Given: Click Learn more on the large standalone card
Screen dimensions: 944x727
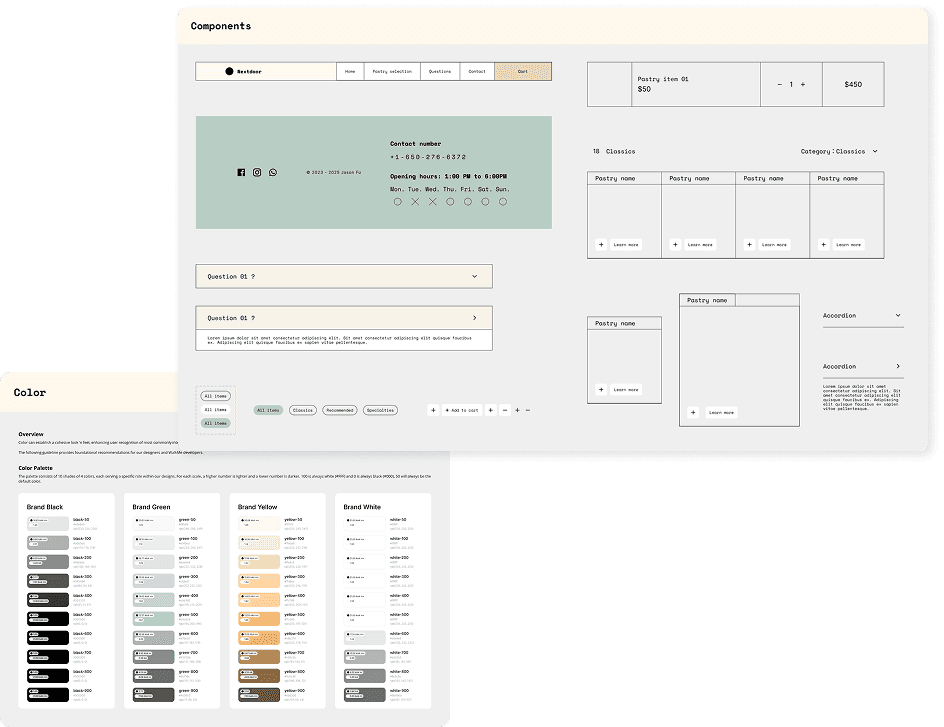Looking at the screenshot, I should click(721, 412).
